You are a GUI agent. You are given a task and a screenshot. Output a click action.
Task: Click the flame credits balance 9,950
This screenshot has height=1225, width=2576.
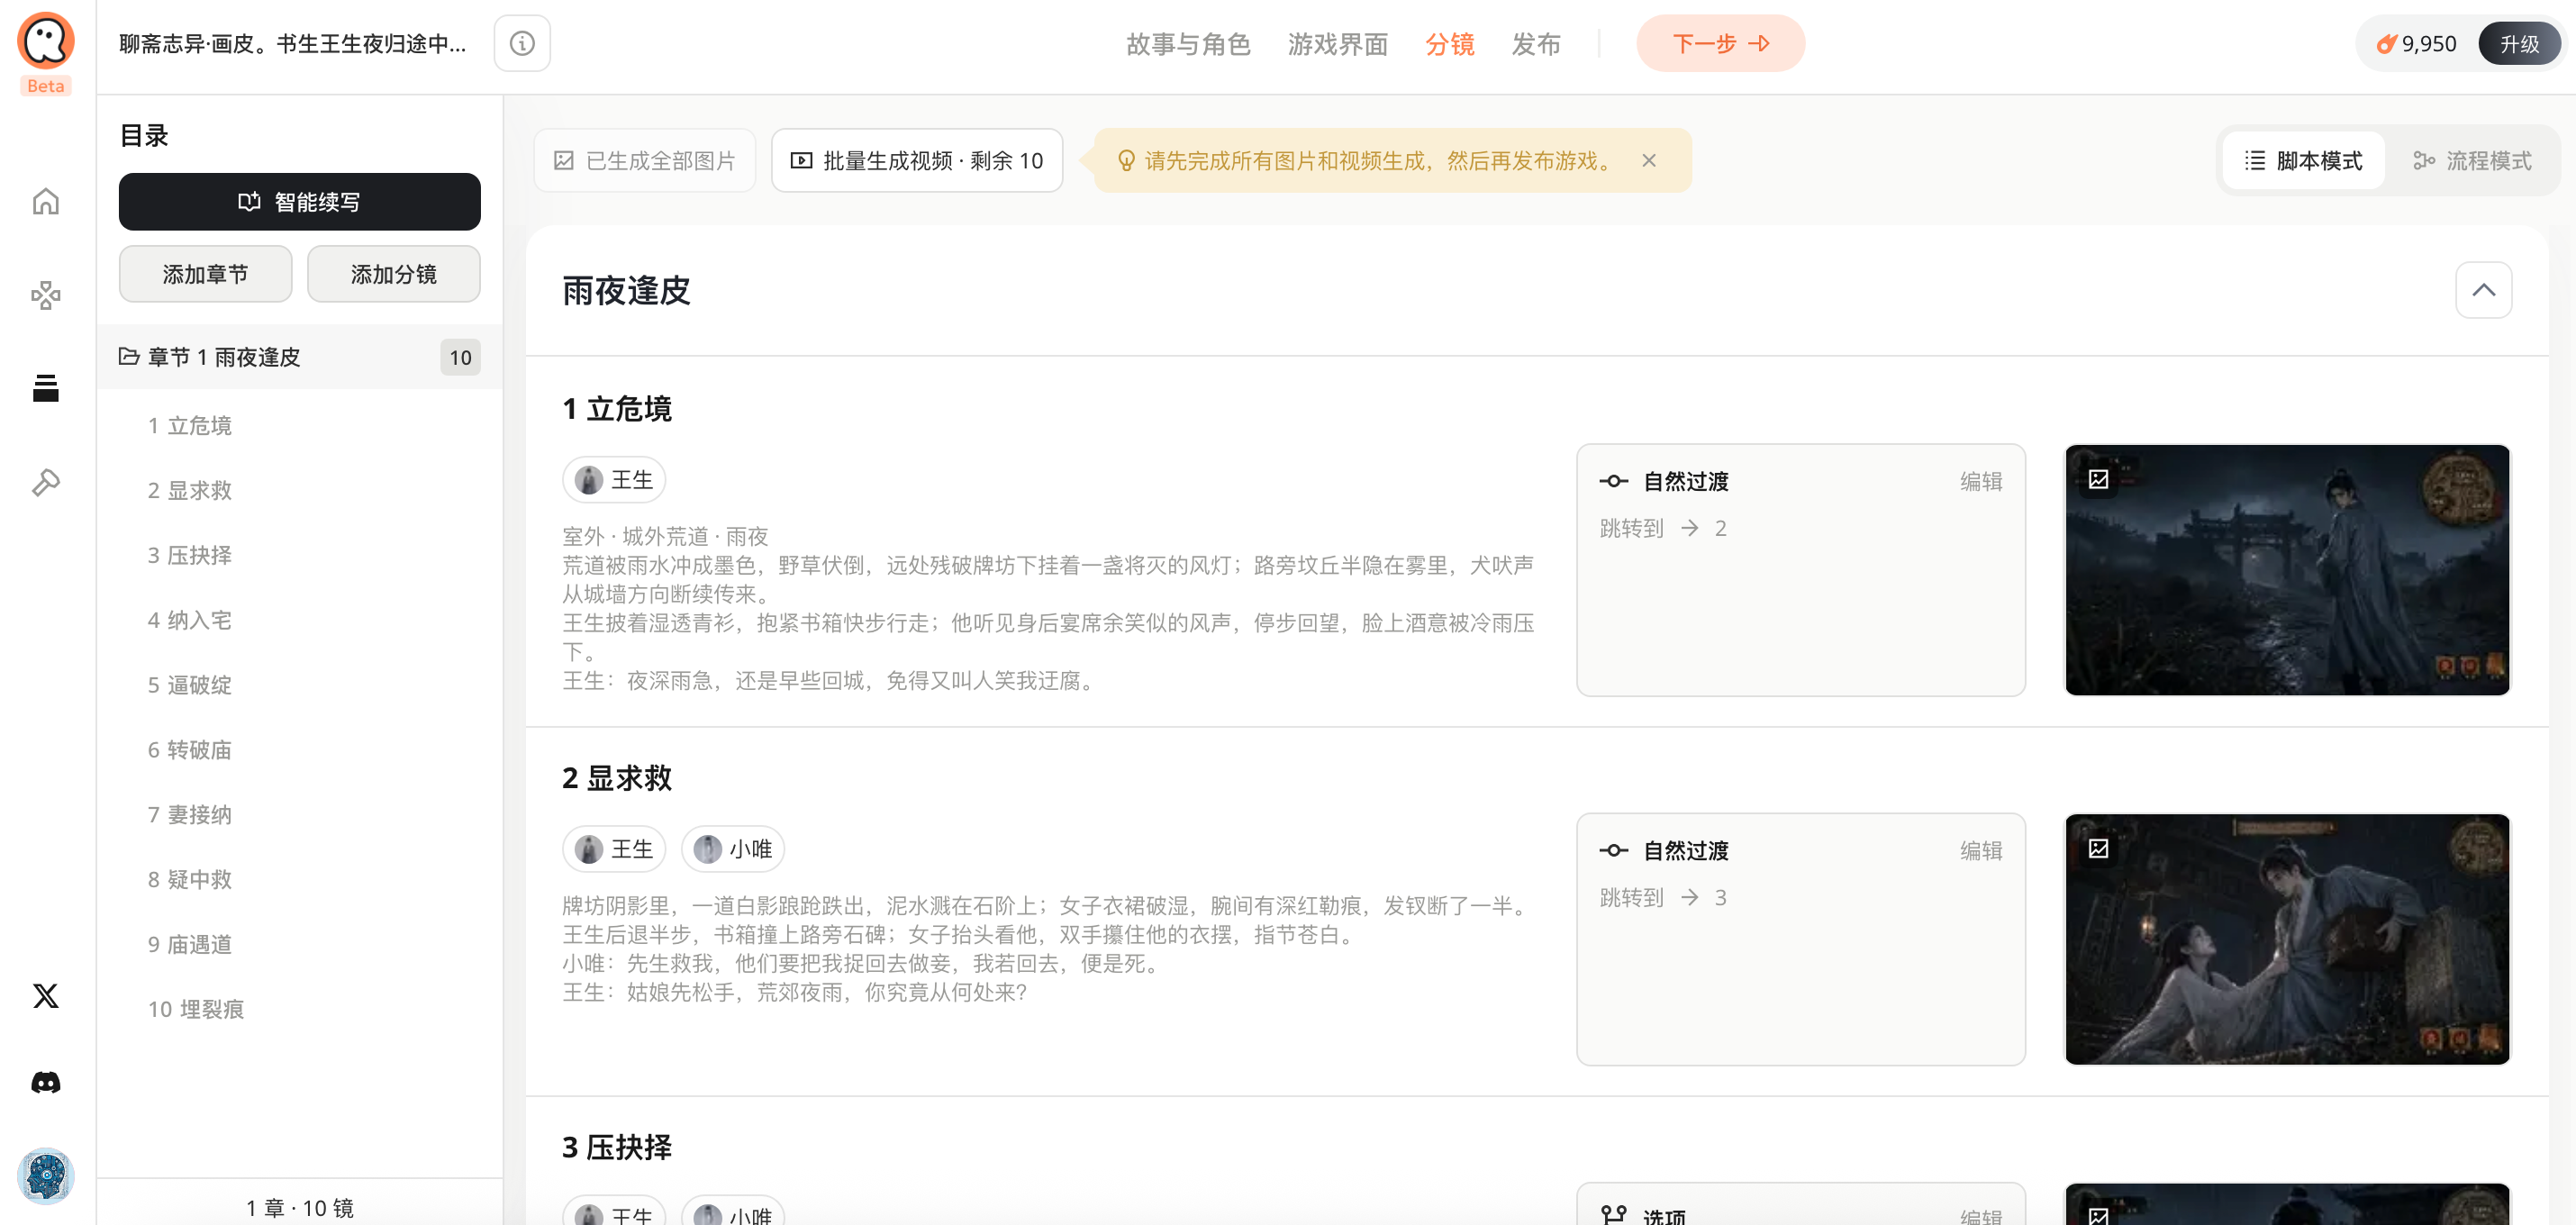coord(2416,44)
